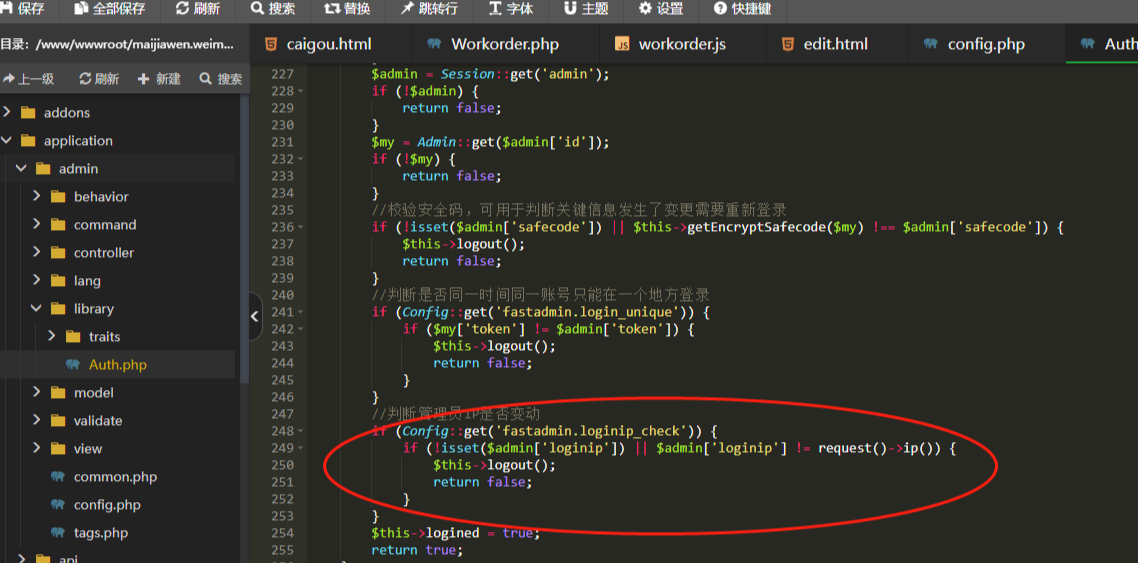The image size is (1138, 563).
Task: Switch to config.php tab
Action: tap(986, 44)
